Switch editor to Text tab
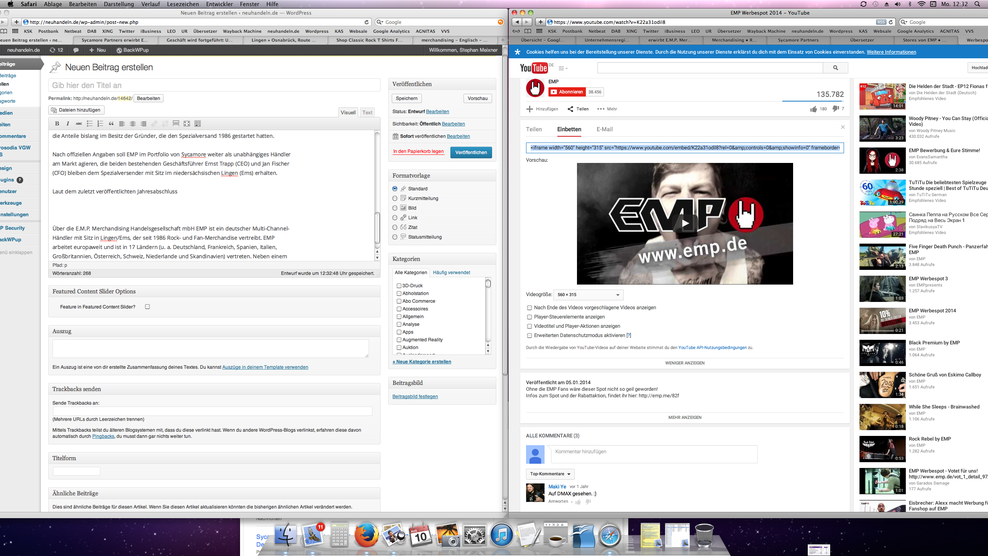988x556 pixels. tap(367, 112)
